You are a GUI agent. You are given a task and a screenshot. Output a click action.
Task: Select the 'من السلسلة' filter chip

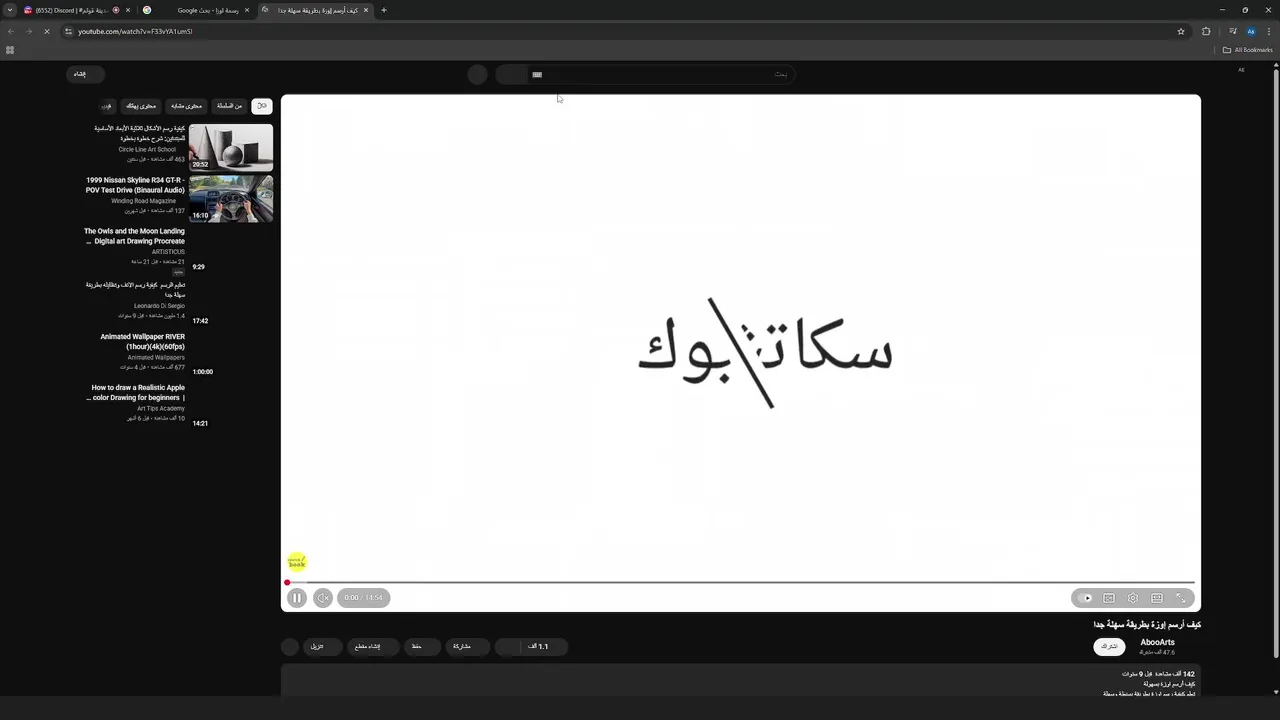pos(230,106)
